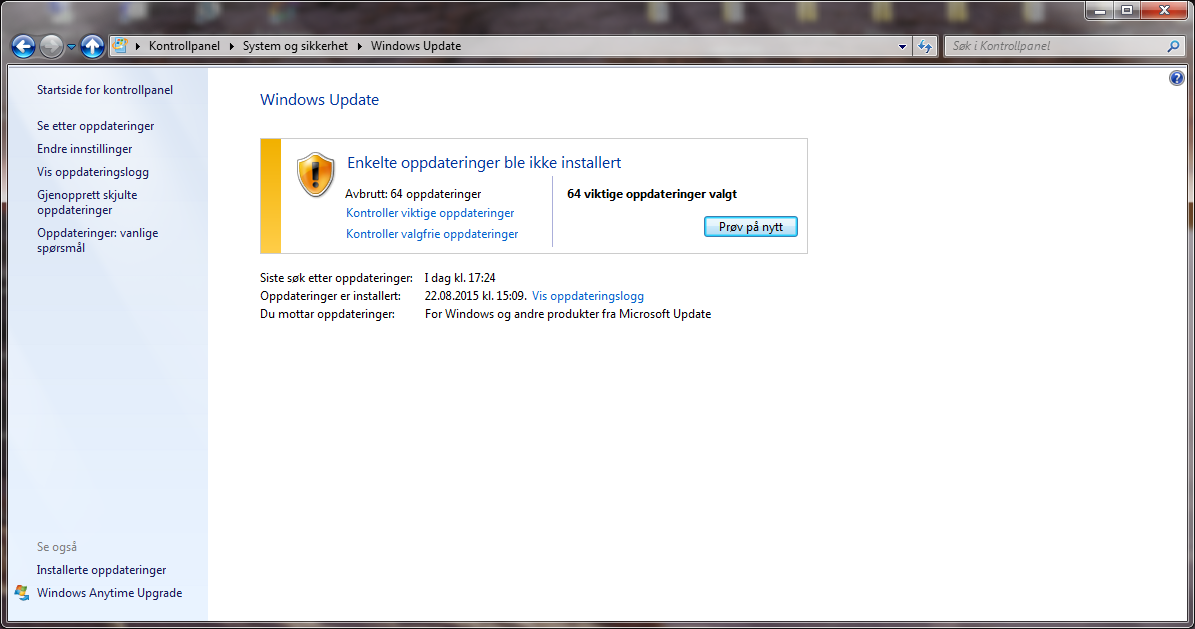
Task: Open Installerte oppdateringer
Action: tap(101, 570)
